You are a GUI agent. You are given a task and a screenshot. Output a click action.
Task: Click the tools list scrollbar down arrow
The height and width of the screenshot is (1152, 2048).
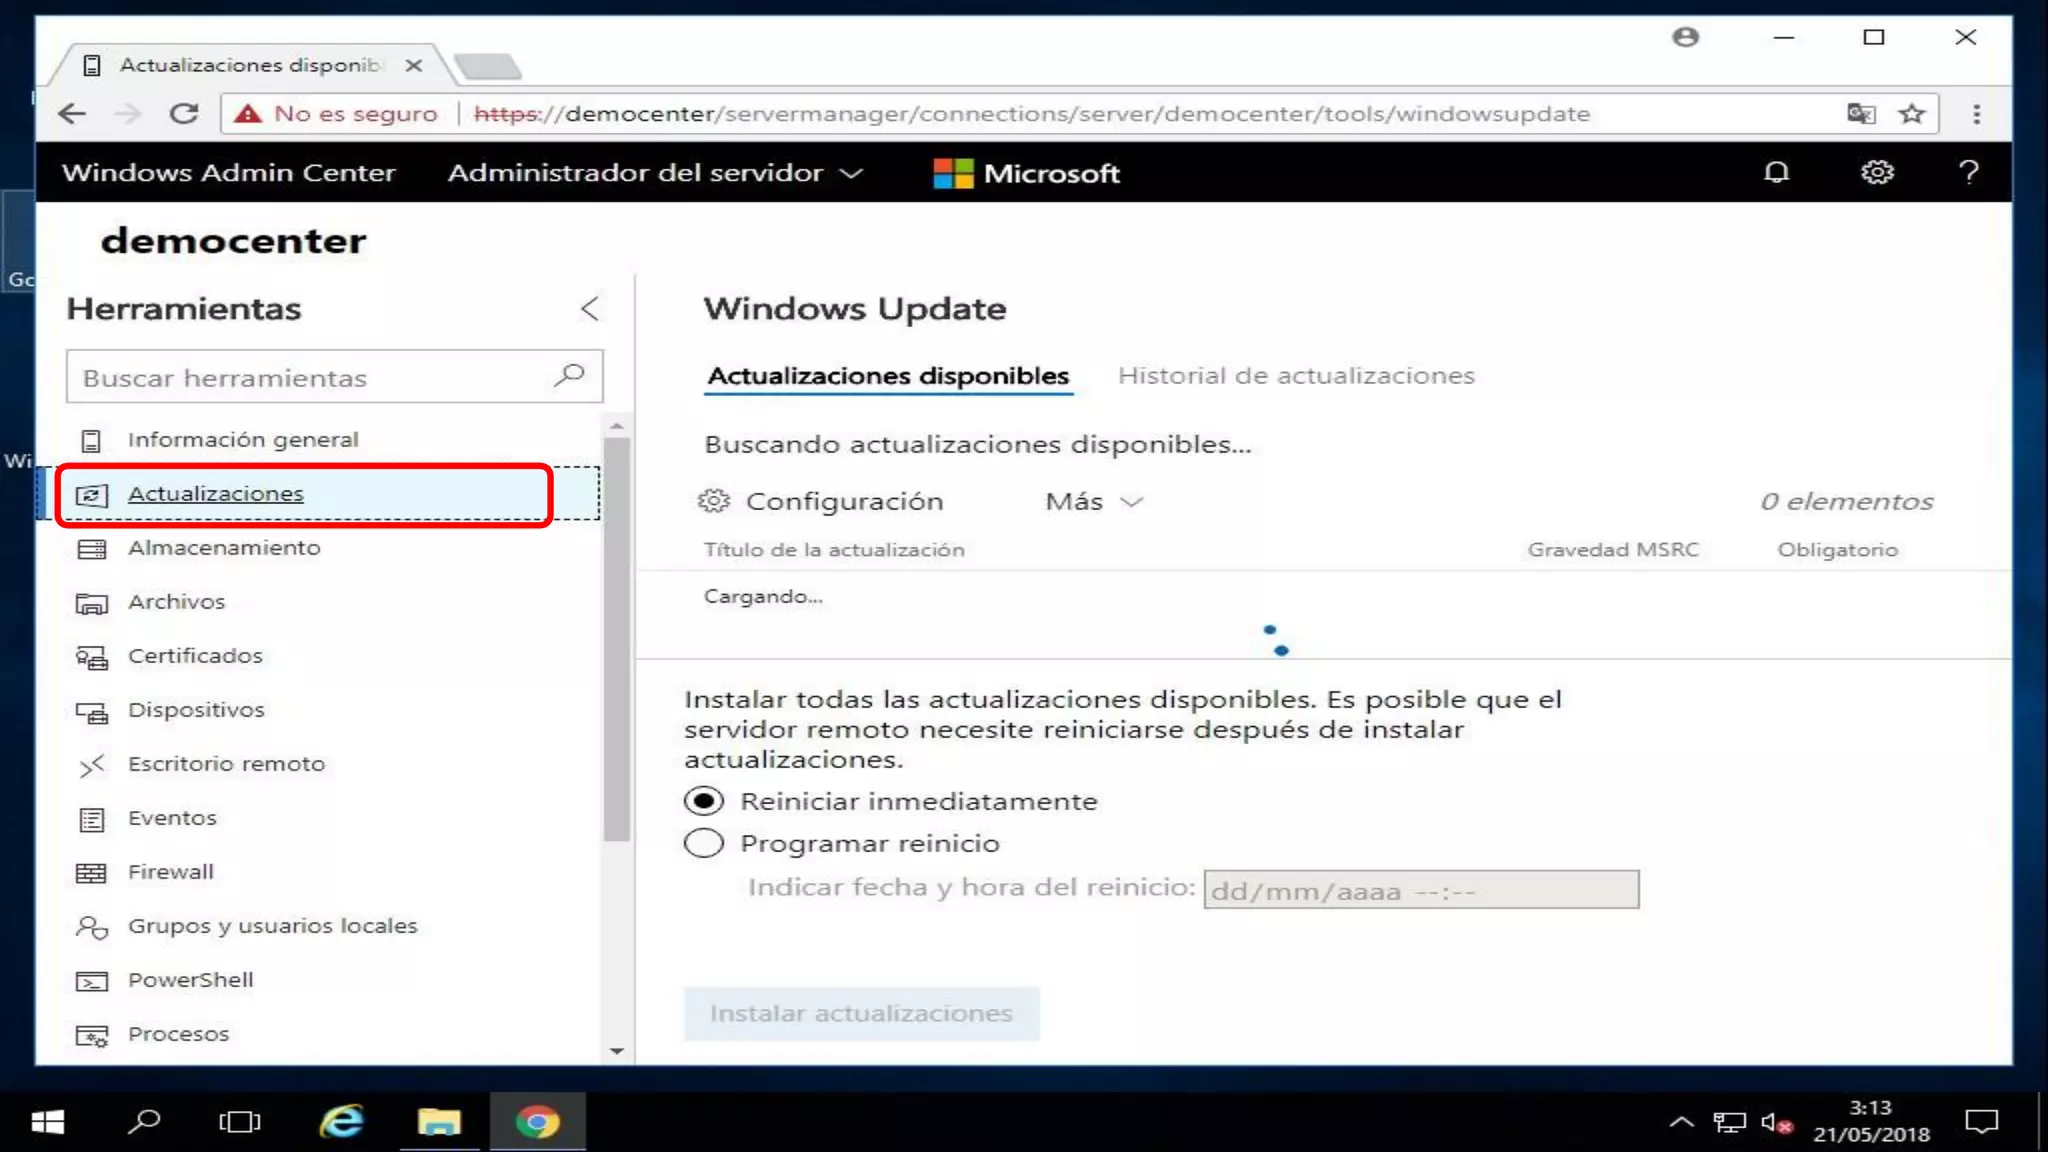click(x=617, y=1051)
